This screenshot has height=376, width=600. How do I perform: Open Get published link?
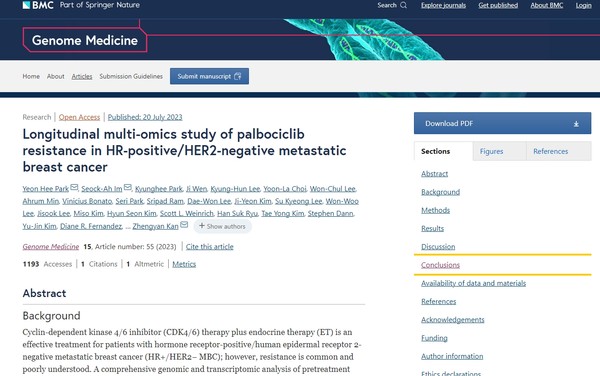point(498,5)
